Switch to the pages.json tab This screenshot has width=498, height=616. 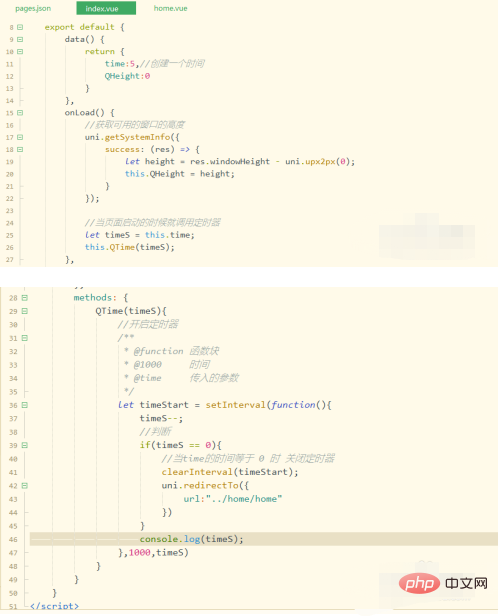tap(33, 8)
